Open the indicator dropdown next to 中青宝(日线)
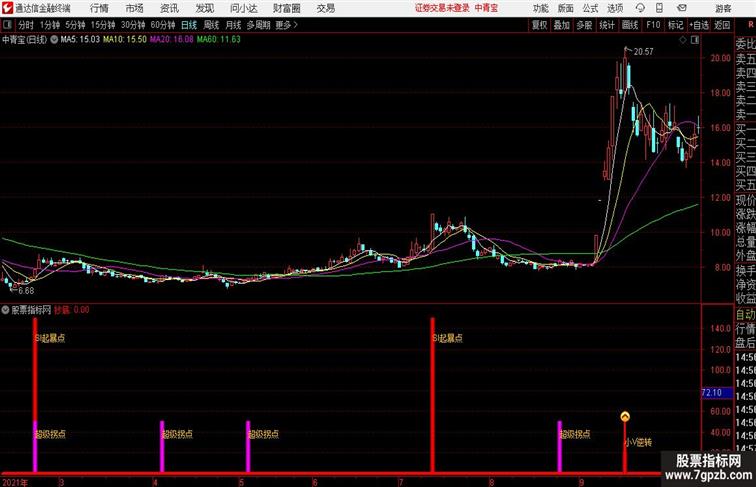The width and height of the screenshot is (756, 487). [54, 40]
